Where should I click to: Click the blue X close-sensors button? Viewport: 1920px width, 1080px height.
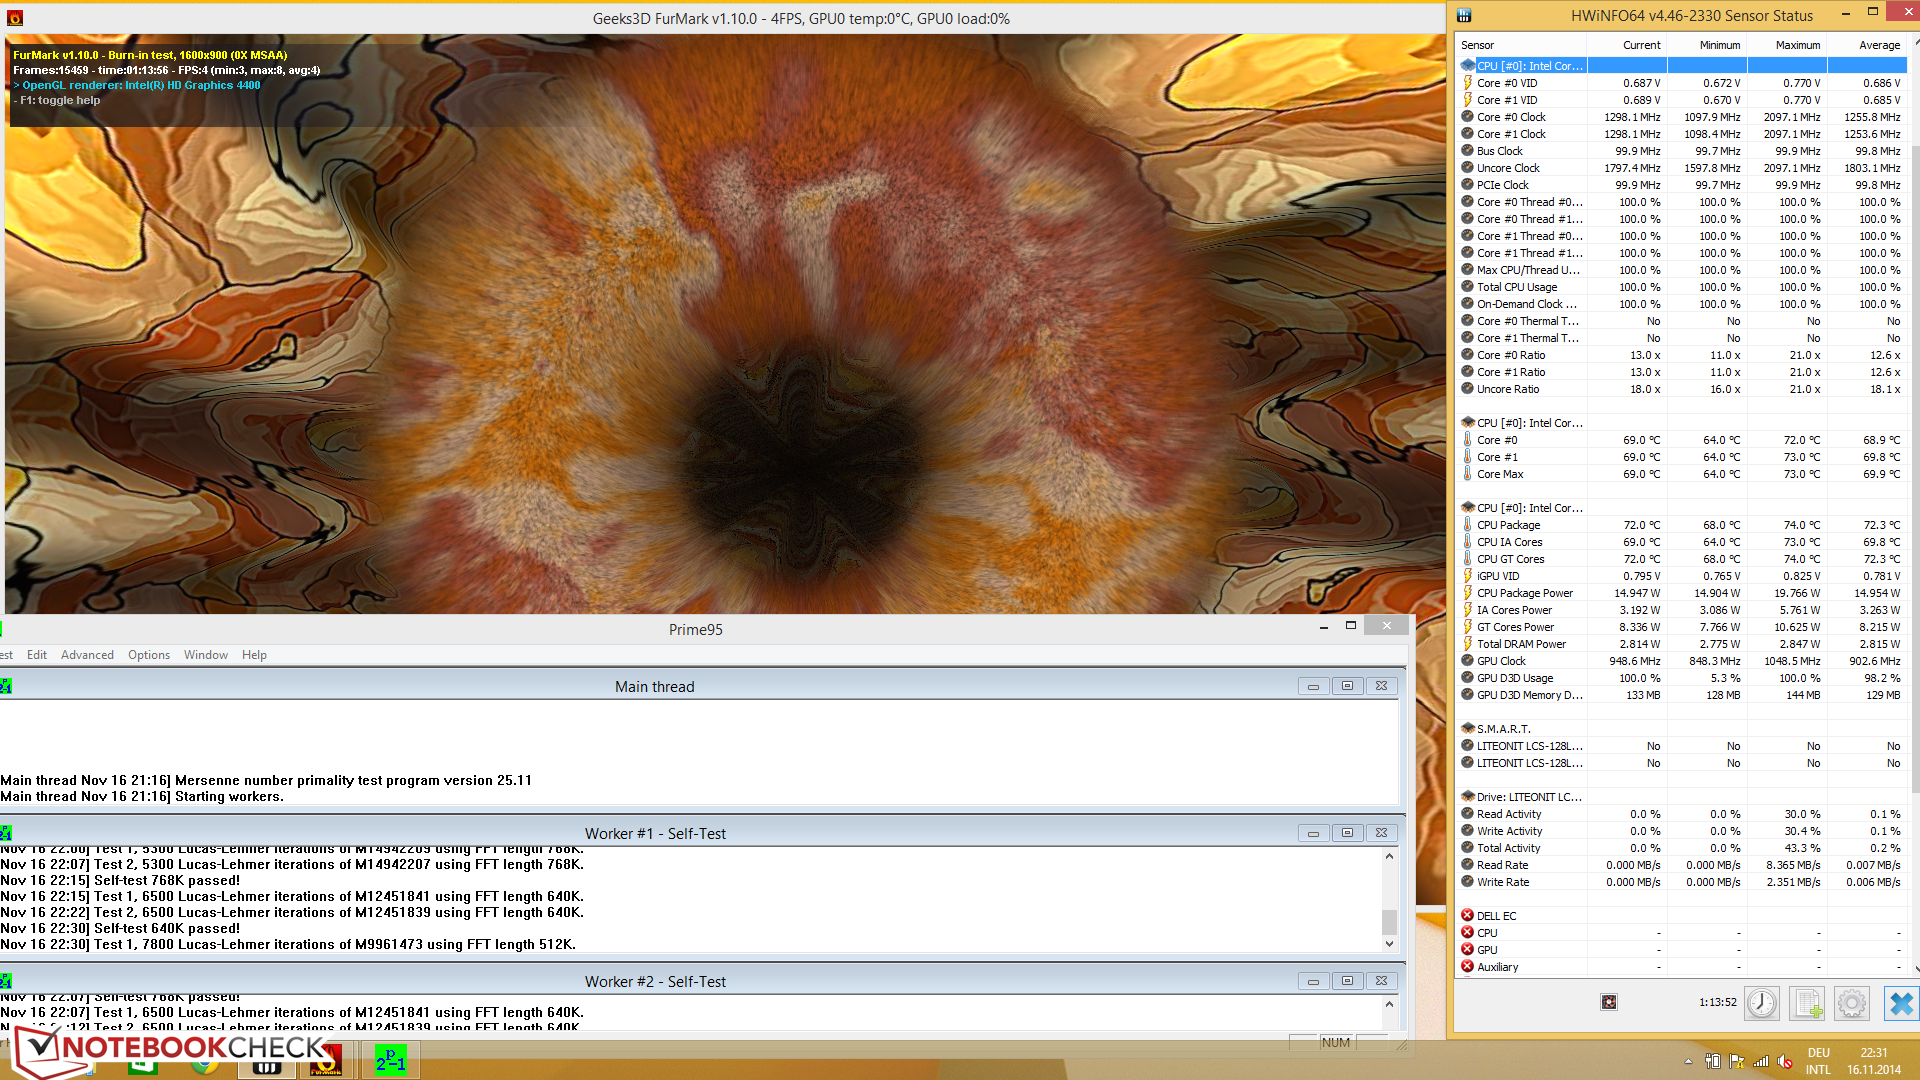(x=1901, y=1003)
